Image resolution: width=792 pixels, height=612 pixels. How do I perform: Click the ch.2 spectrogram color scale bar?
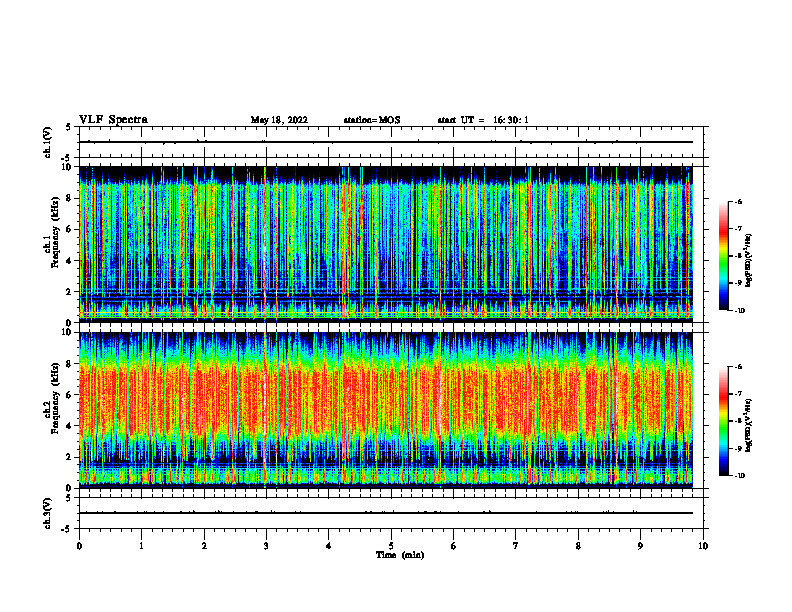click(x=723, y=421)
